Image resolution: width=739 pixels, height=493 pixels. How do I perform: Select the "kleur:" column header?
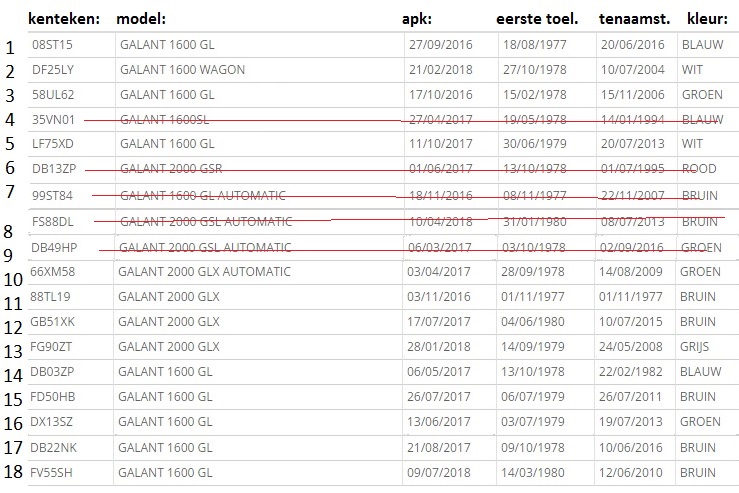(x=708, y=19)
